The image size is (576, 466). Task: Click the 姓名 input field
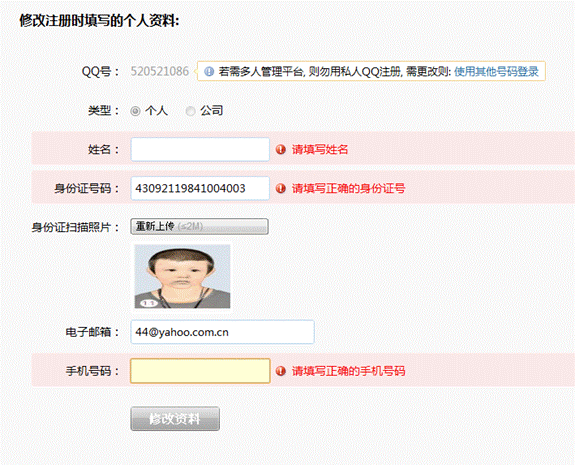(x=200, y=149)
